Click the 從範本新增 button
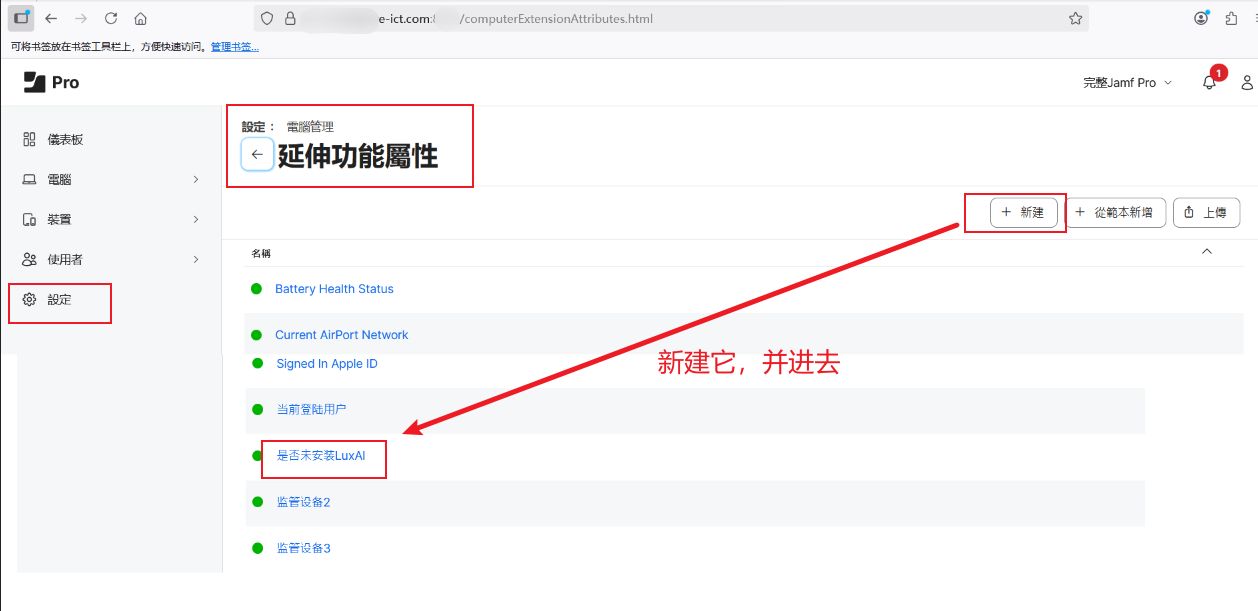 [x=1114, y=213]
